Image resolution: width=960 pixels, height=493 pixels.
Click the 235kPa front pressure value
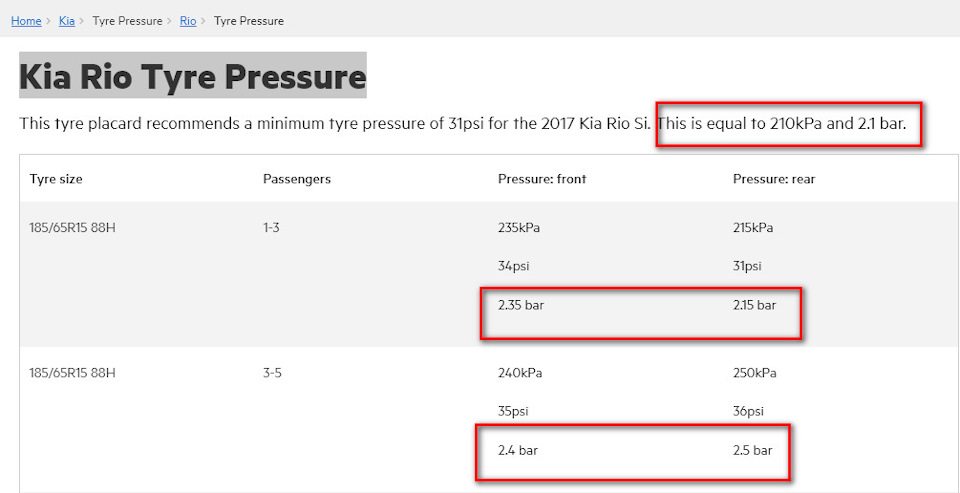(x=519, y=227)
